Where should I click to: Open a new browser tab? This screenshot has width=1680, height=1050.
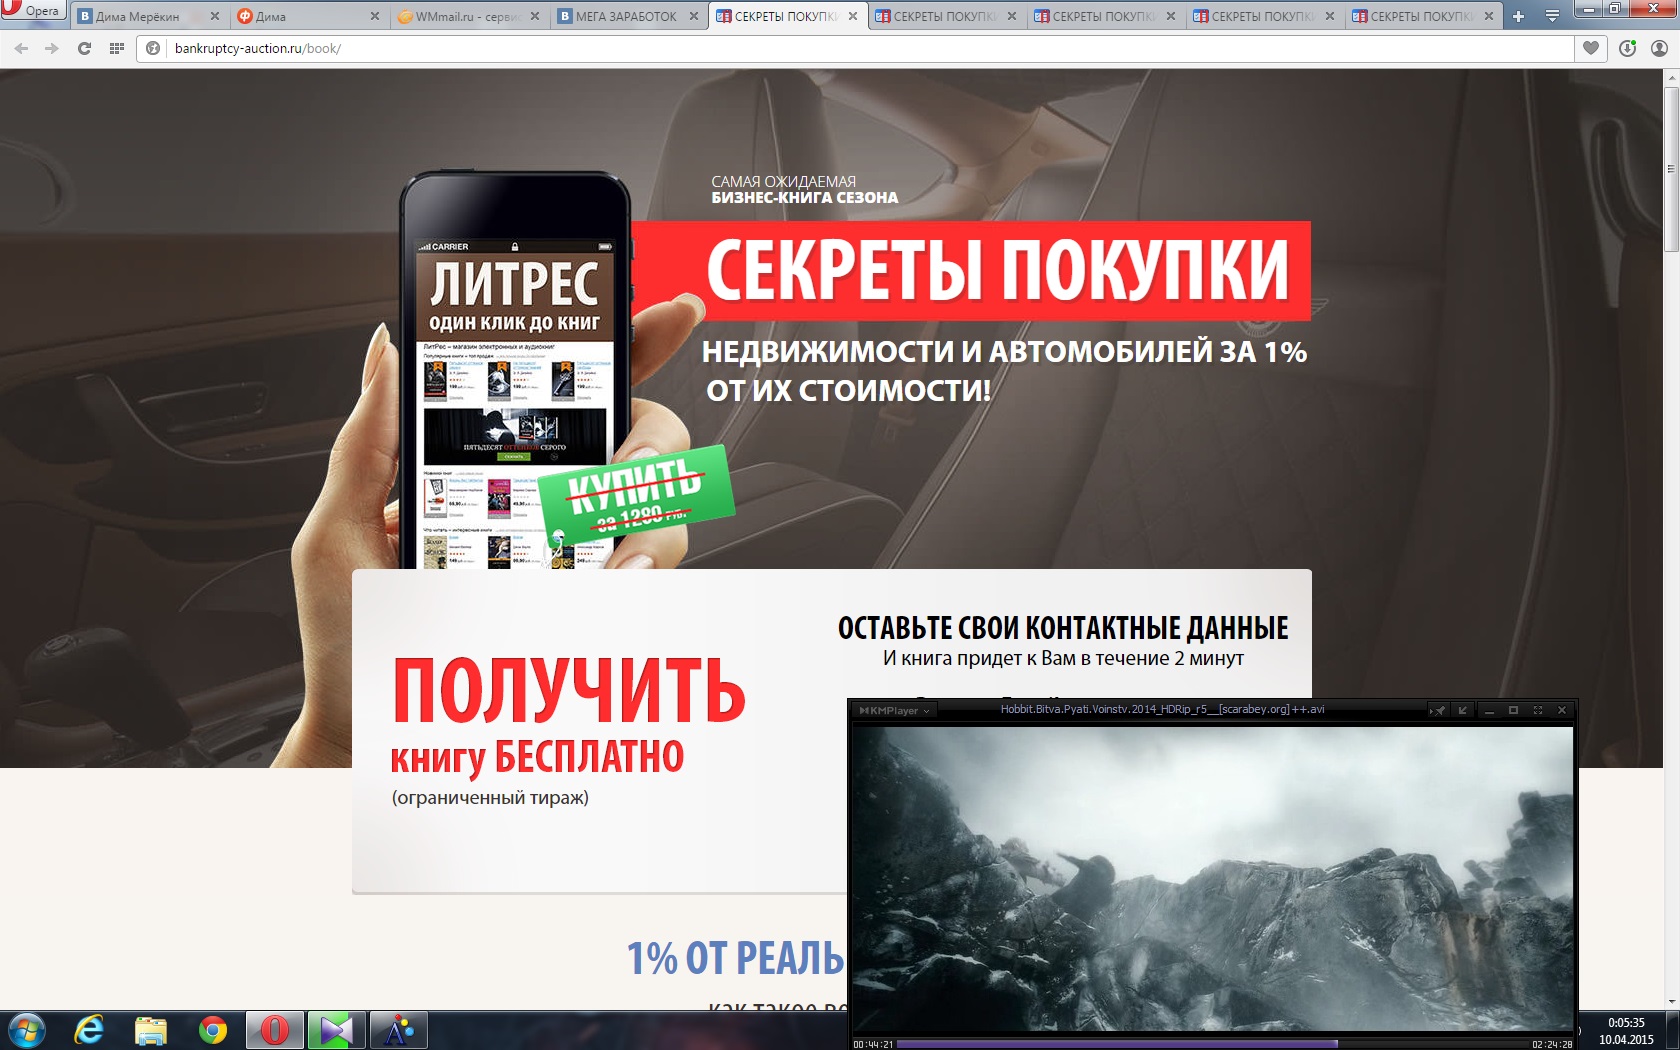[1518, 16]
